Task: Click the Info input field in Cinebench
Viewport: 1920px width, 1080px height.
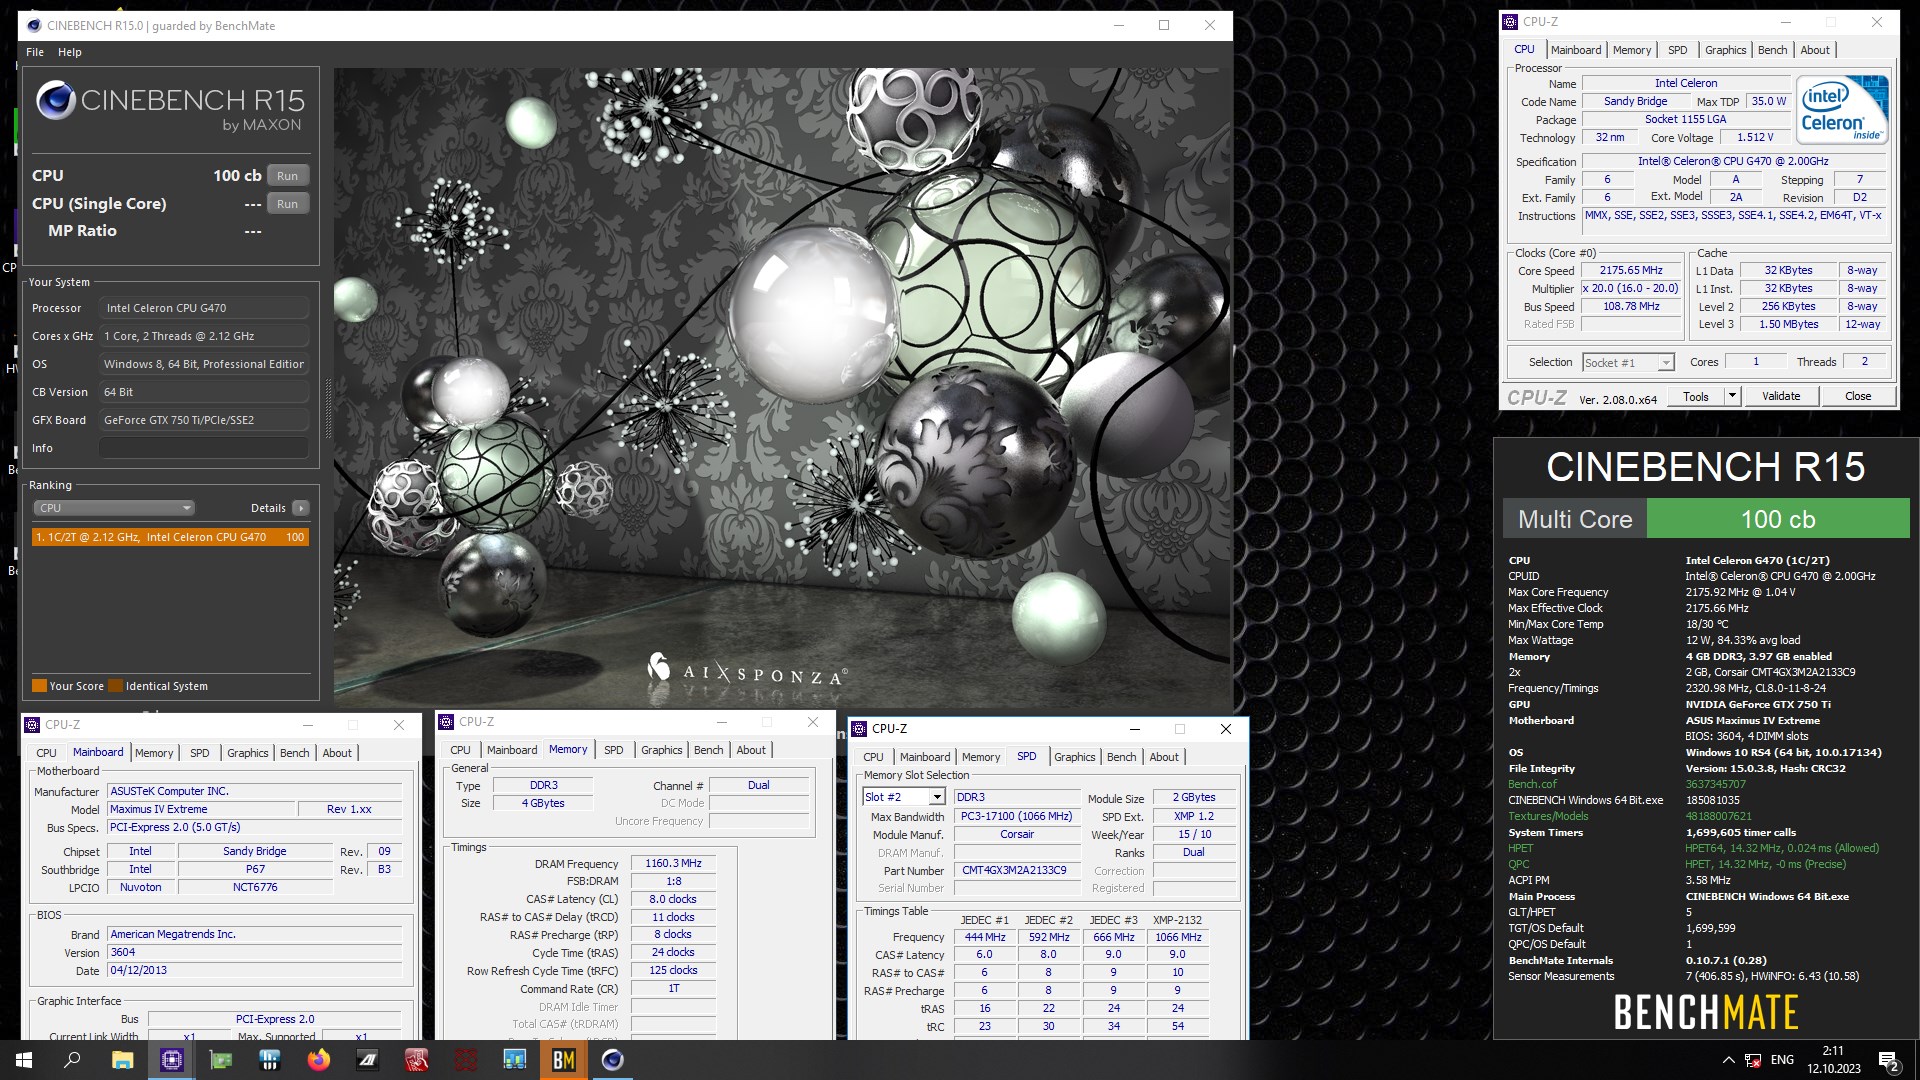Action: 204,448
